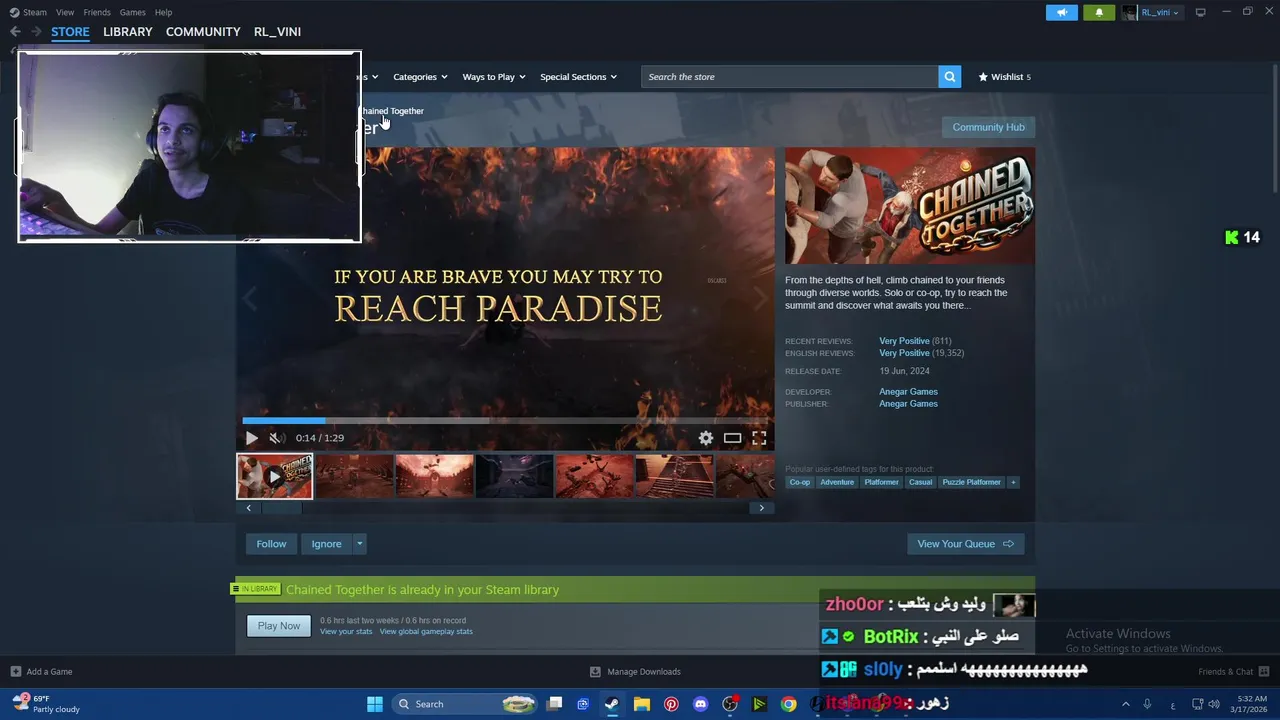Open Steam notifications bell
Screen dimensions: 1280x720
pos(1099,12)
